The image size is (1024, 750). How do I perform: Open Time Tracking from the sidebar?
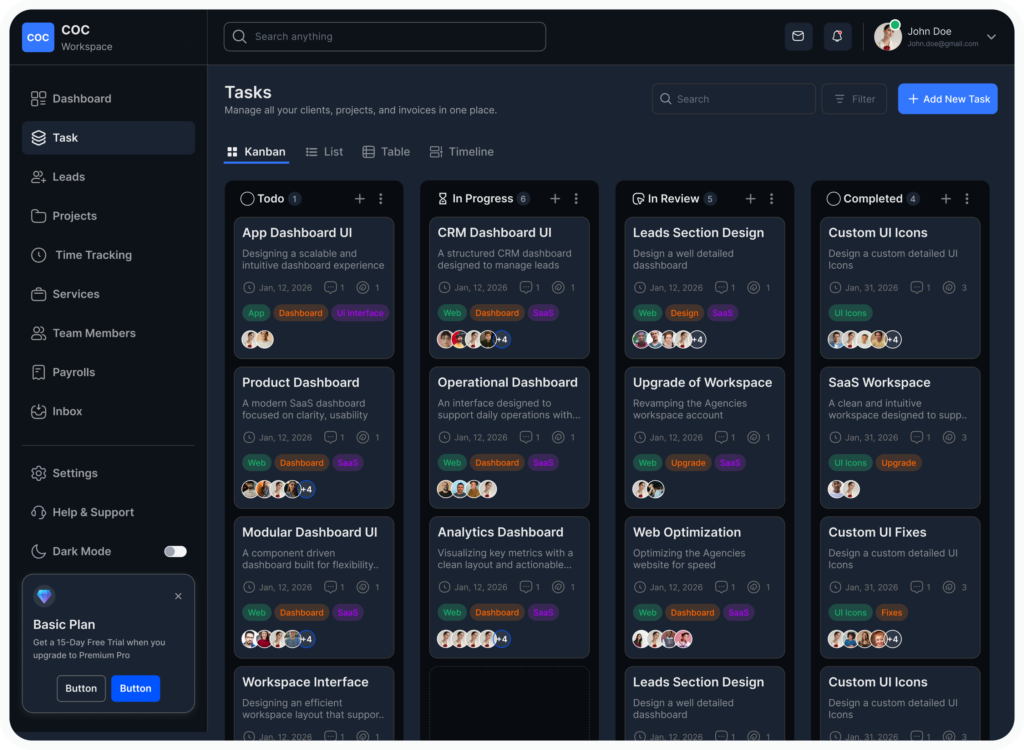(93, 255)
